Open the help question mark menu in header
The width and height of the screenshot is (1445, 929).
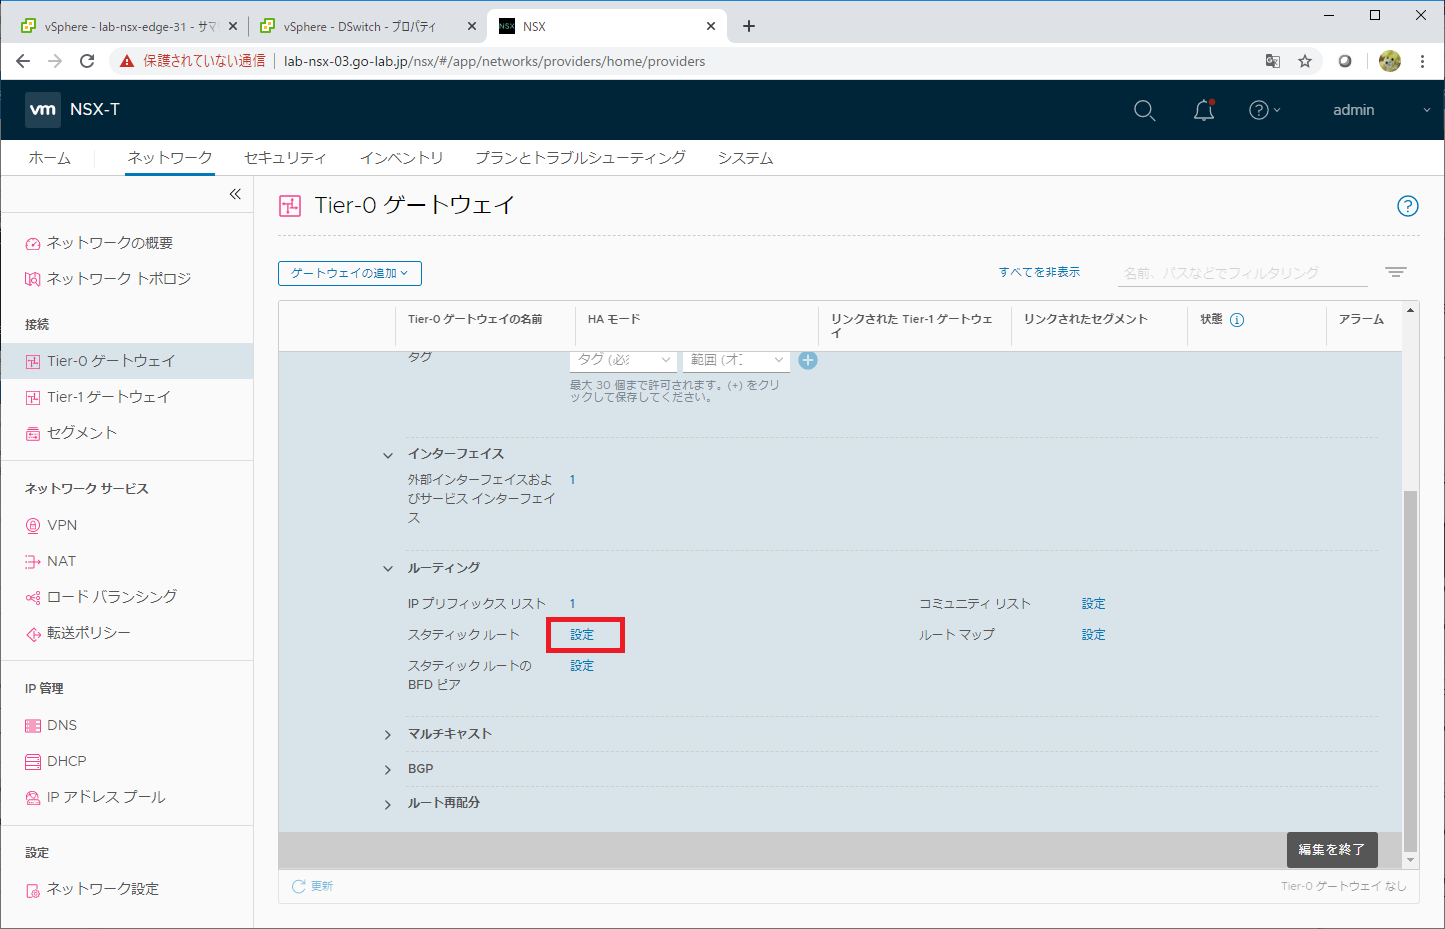click(x=1264, y=110)
